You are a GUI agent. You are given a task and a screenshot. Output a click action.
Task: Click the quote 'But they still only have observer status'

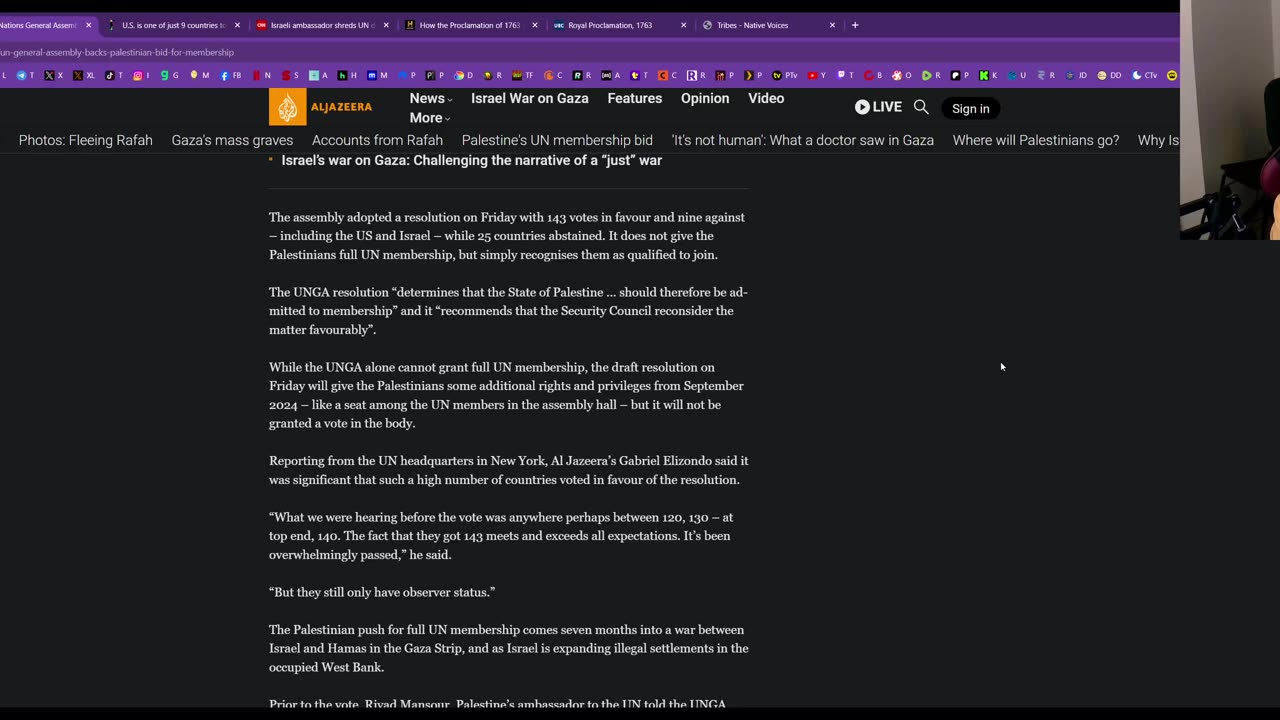(x=382, y=592)
